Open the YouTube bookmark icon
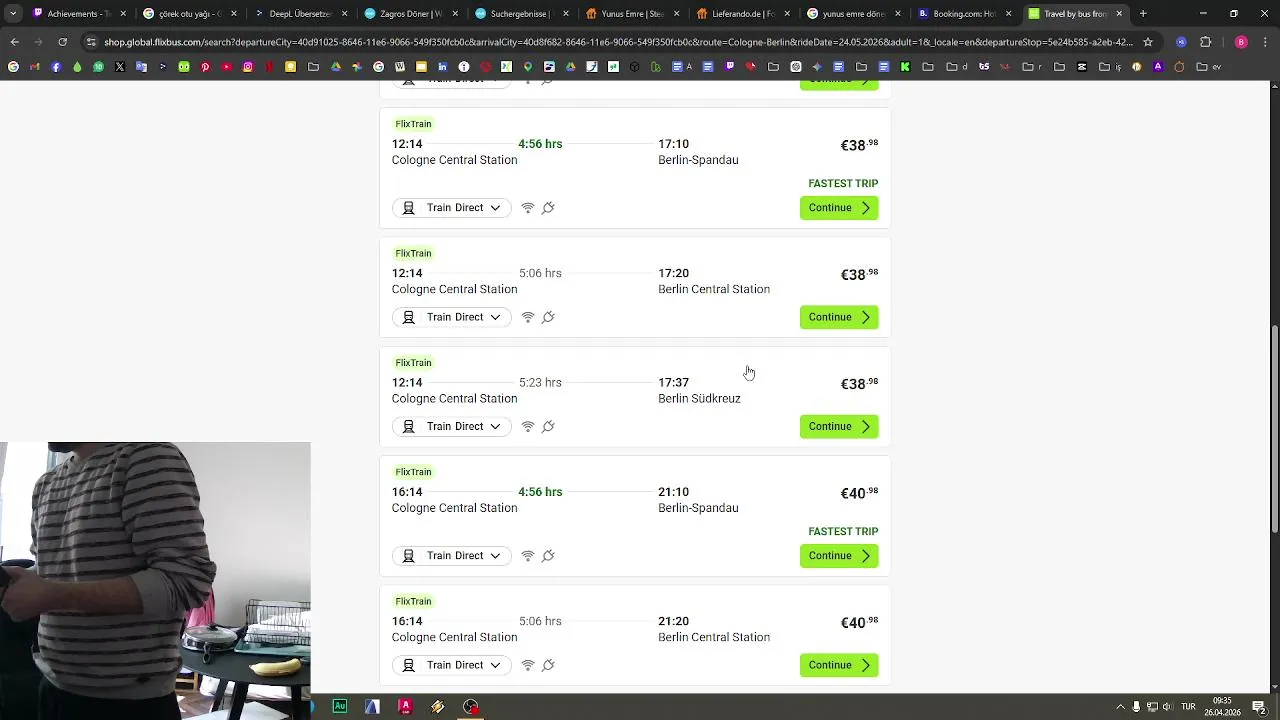This screenshot has height=720, width=1280. pyautogui.click(x=227, y=67)
